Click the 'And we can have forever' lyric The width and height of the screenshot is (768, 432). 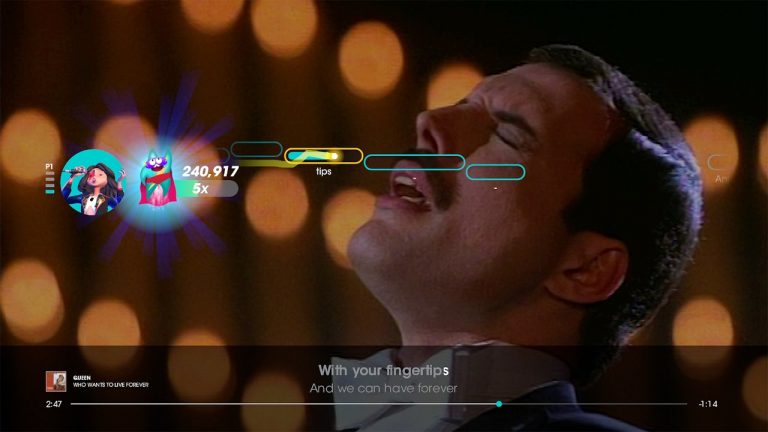(x=384, y=388)
